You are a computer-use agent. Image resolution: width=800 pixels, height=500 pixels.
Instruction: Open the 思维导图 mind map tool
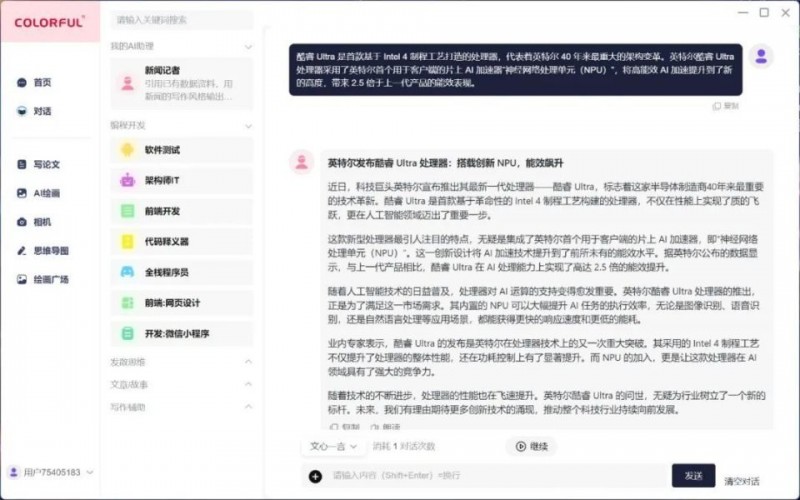coord(49,251)
